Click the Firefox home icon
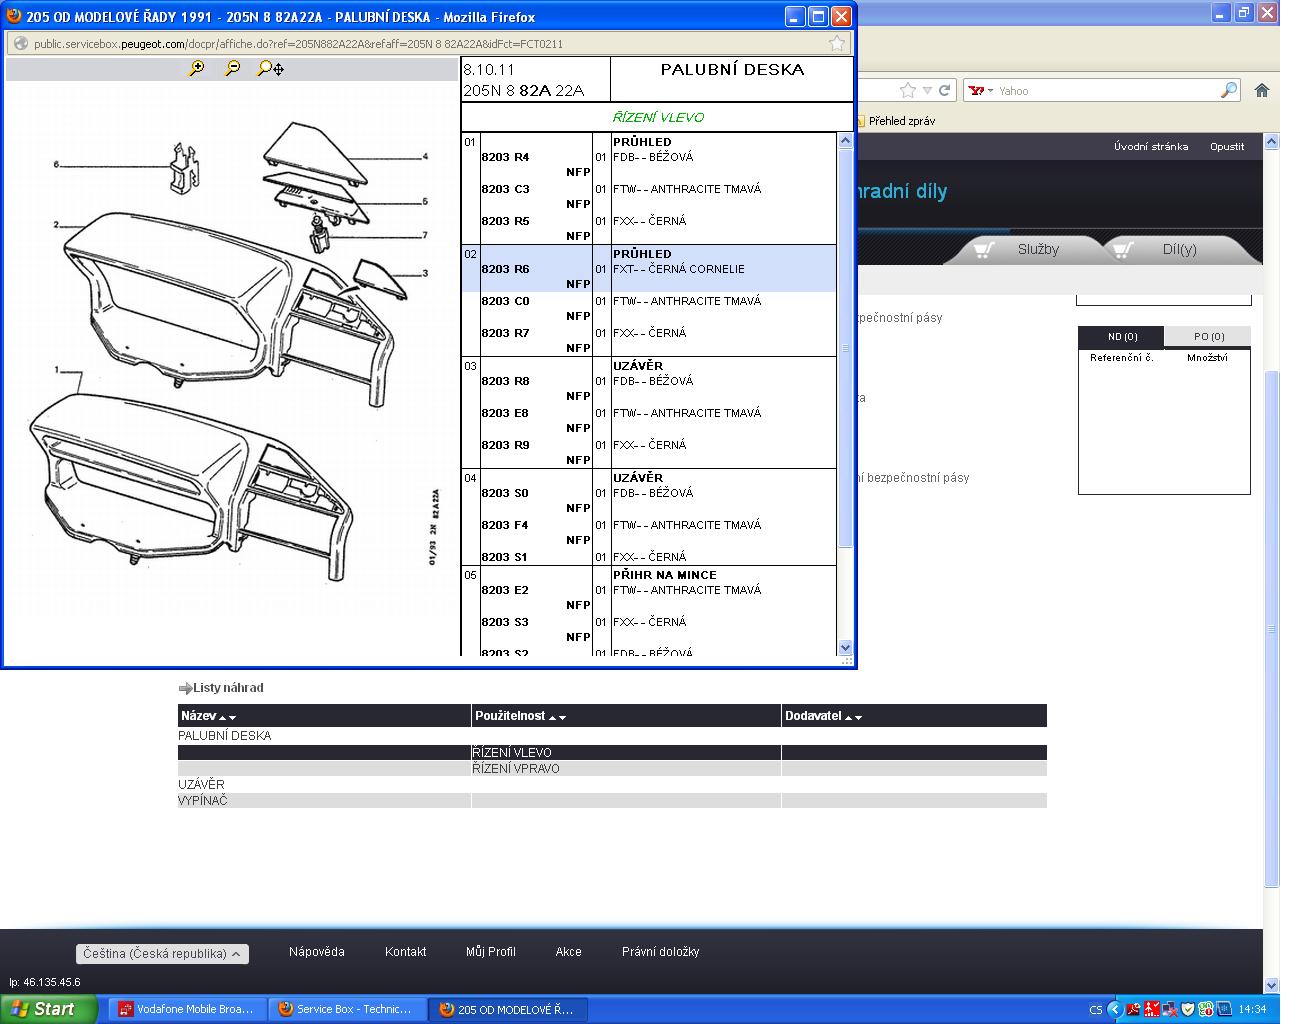Image resolution: width=1296 pixels, height=1024 pixels. tap(1262, 90)
